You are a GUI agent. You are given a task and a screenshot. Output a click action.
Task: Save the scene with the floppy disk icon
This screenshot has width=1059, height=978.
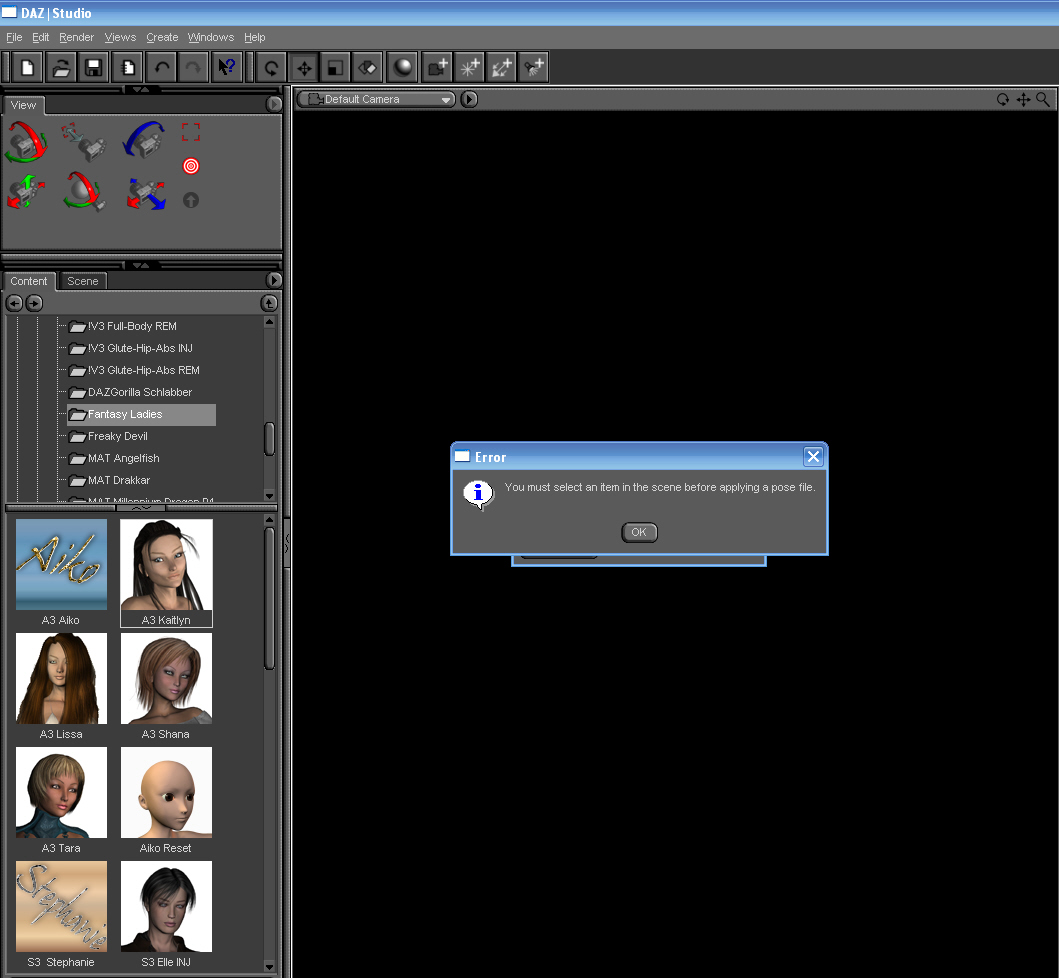pos(94,68)
